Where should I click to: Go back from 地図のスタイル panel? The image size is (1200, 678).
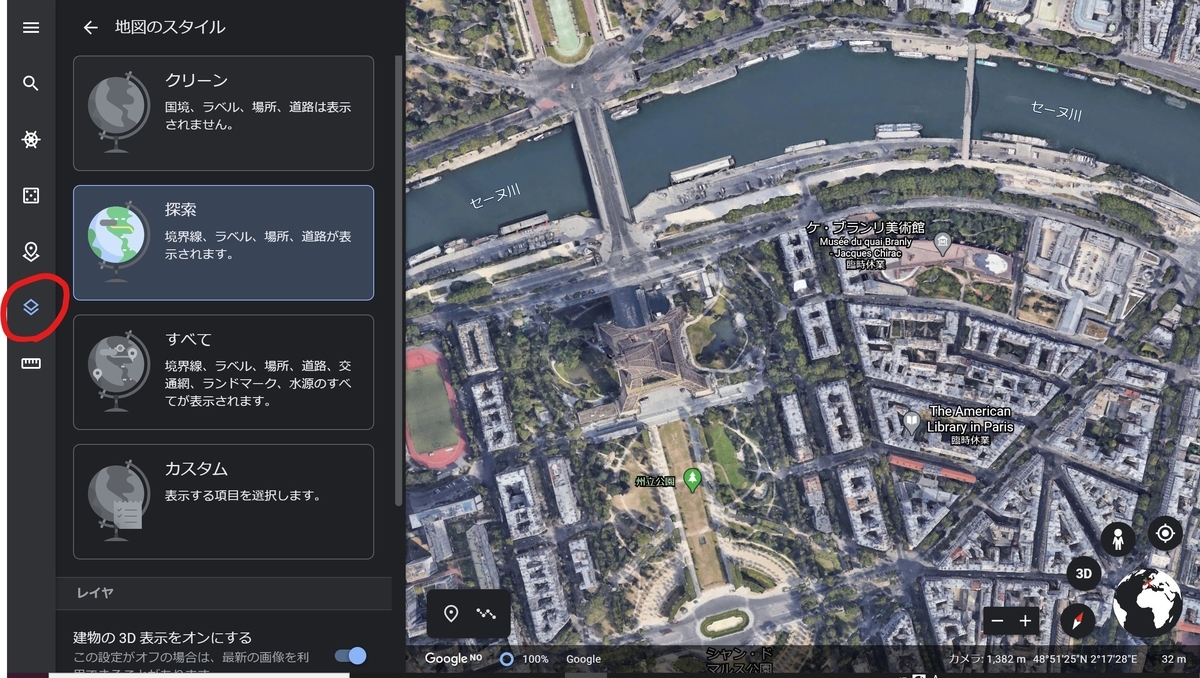tap(90, 28)
